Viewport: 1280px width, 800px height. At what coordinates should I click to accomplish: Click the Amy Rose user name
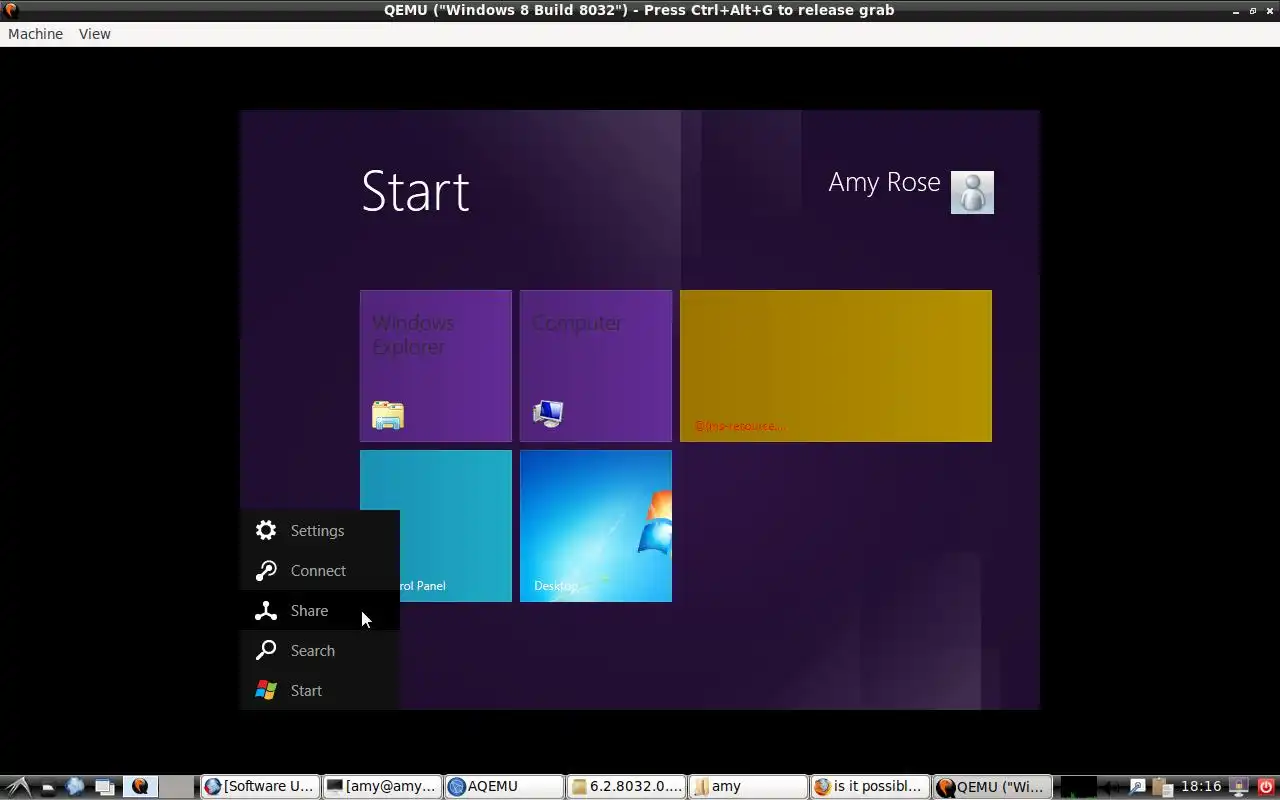884,183
